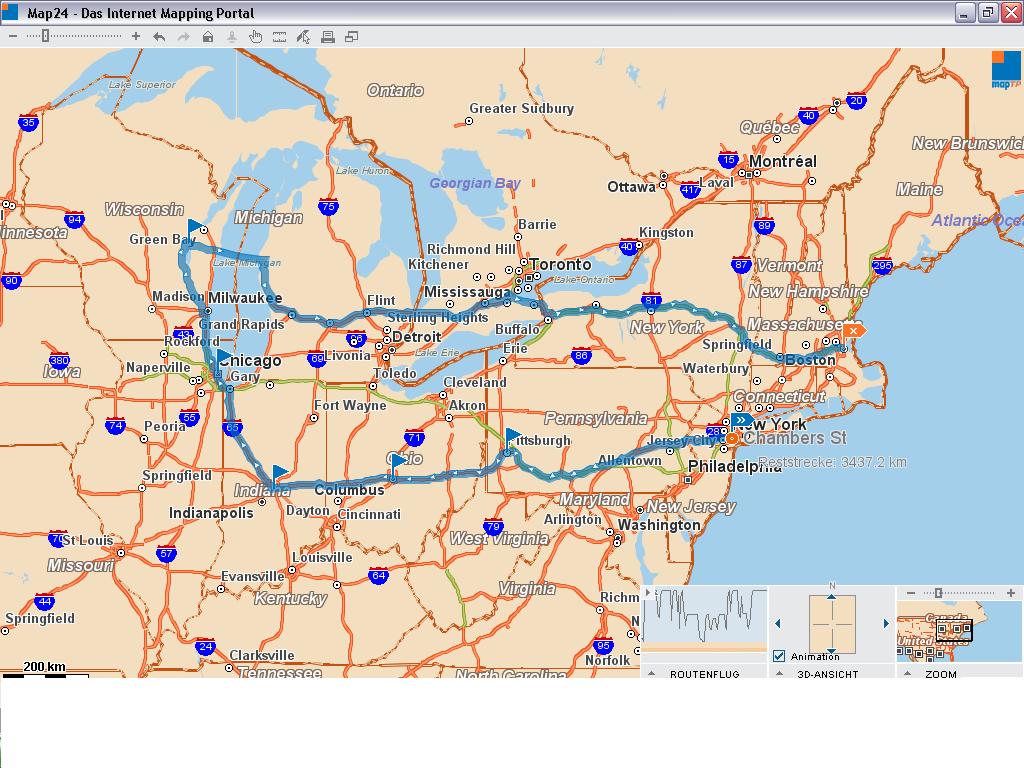Rotate 3D view right with right arrow
Image resolution: width=1024 pixels, height=768 pixels.
886,624
